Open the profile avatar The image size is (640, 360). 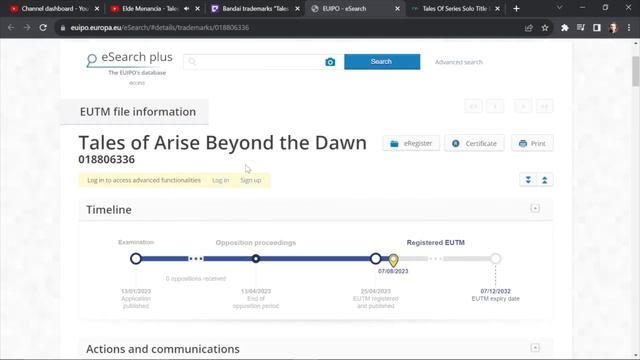coord(613,28)
